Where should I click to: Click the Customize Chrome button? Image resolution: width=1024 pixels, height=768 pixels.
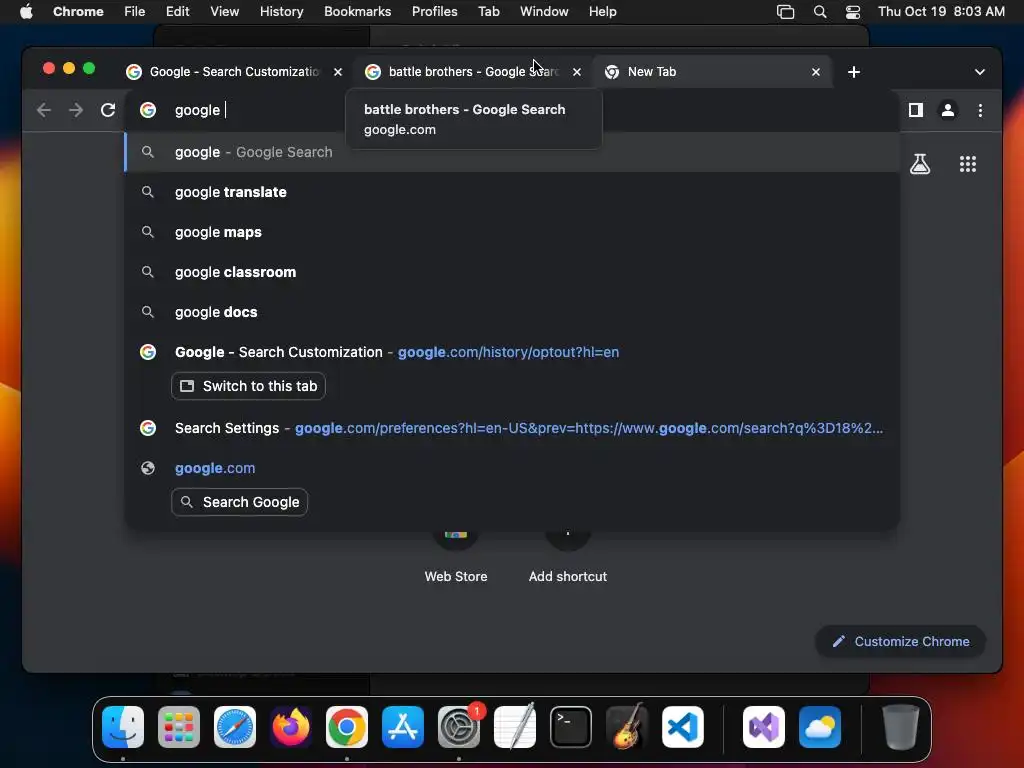click(x=901, y=642)
